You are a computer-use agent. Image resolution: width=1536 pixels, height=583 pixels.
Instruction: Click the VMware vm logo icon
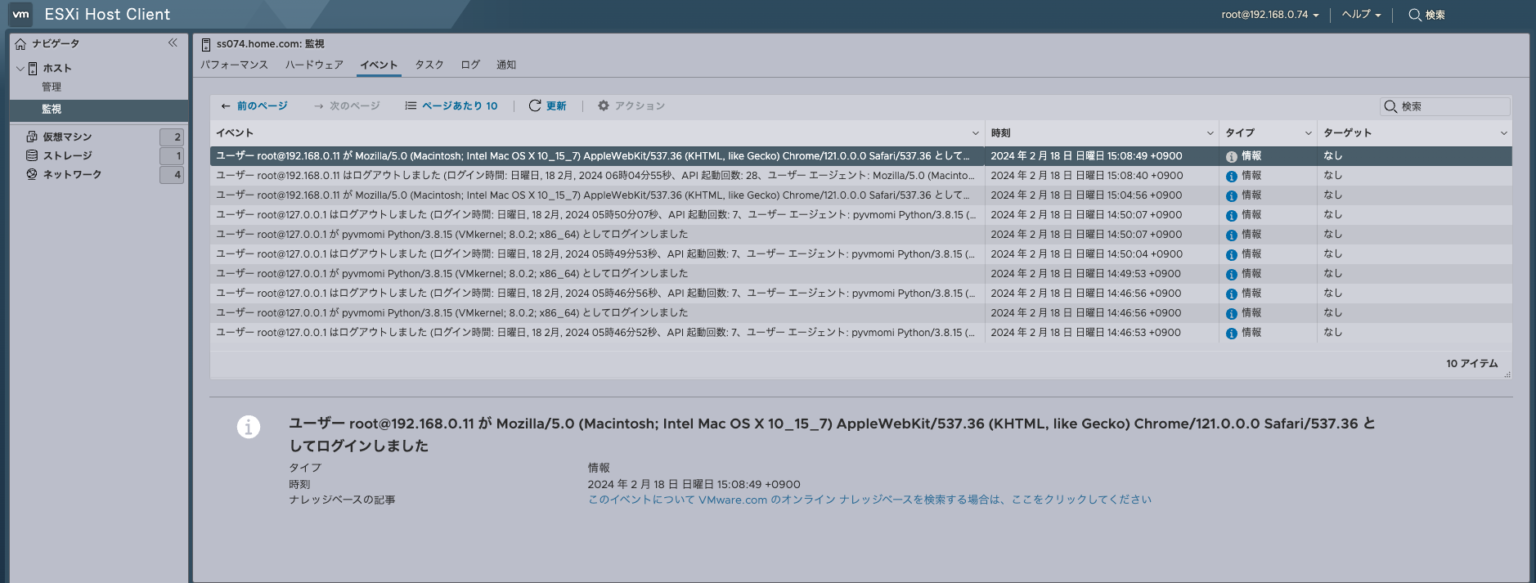pyautogui.click(x=20, y=14)
